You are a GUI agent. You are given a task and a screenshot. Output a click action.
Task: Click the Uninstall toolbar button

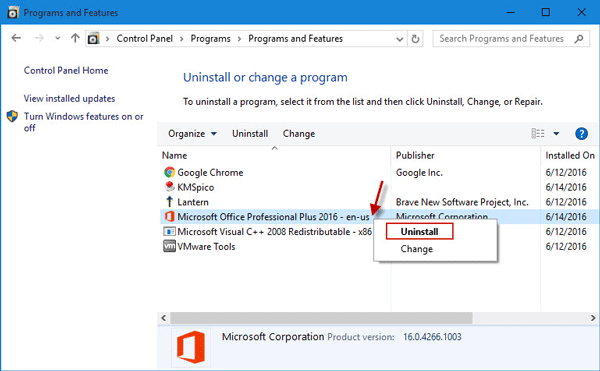click(250, 133)
